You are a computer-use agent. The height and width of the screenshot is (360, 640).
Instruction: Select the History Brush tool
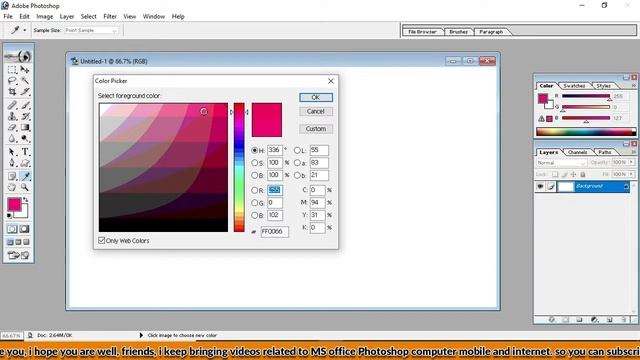point(25,116)
